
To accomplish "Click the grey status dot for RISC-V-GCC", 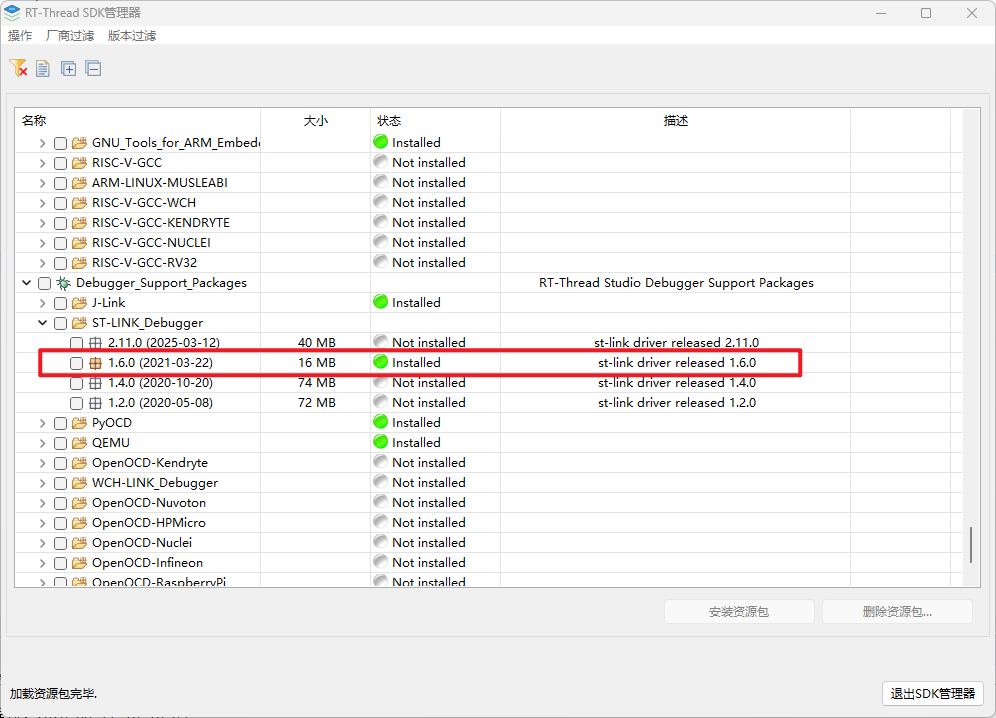I will tap(380, 161).
